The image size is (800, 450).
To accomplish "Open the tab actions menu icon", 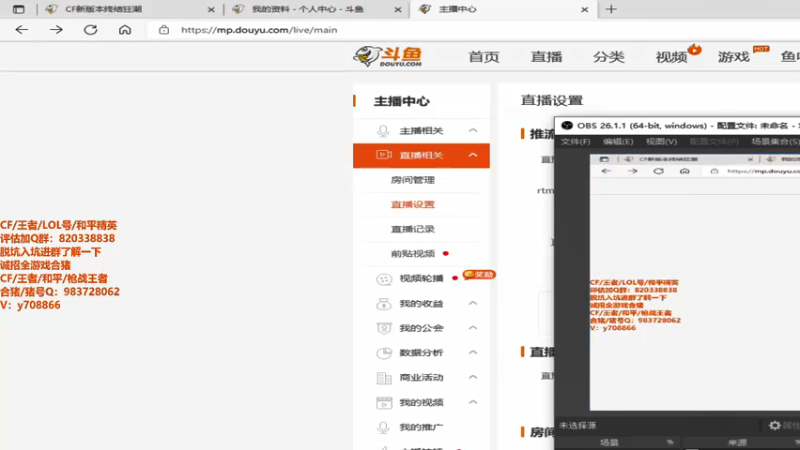I will [18, 9].
